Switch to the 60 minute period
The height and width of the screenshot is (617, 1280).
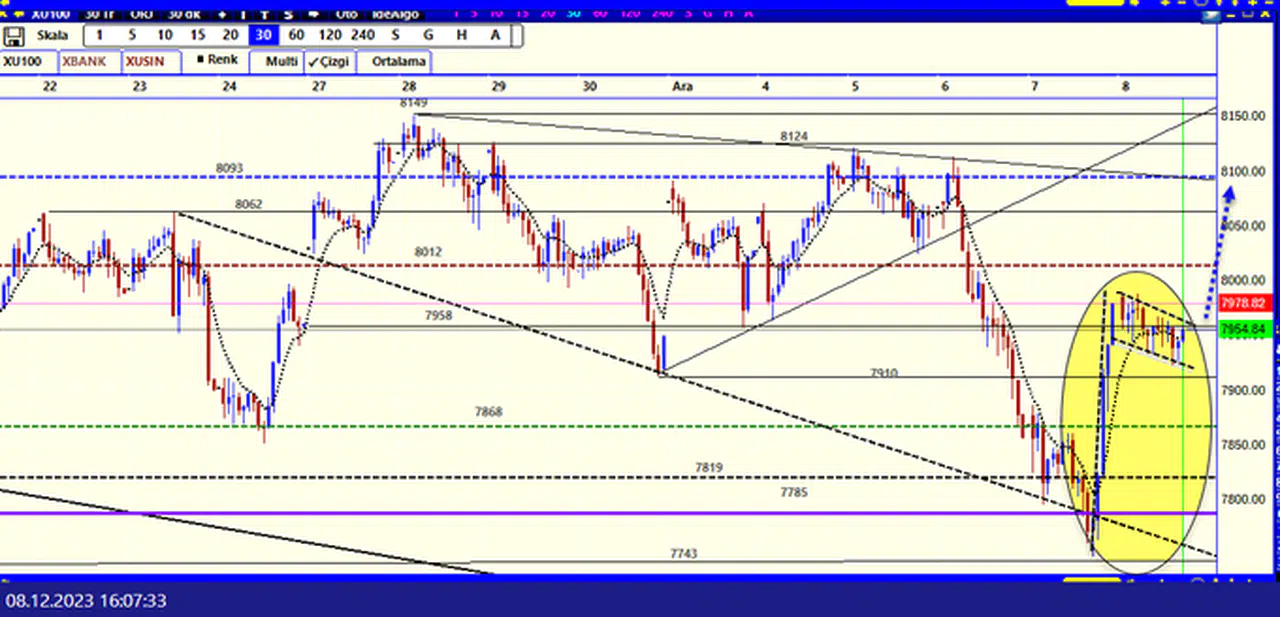tap(296, 35)
